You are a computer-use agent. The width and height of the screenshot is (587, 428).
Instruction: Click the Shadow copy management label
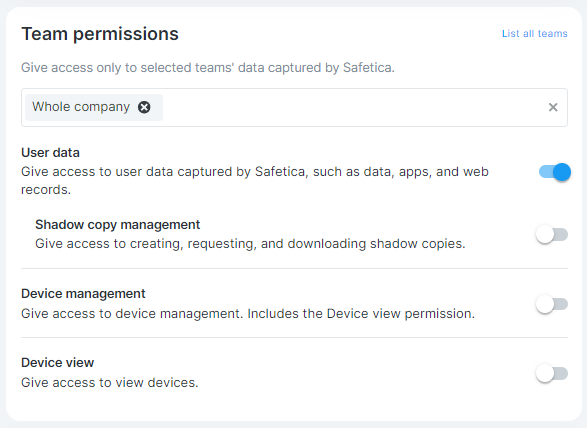point(118,225)
